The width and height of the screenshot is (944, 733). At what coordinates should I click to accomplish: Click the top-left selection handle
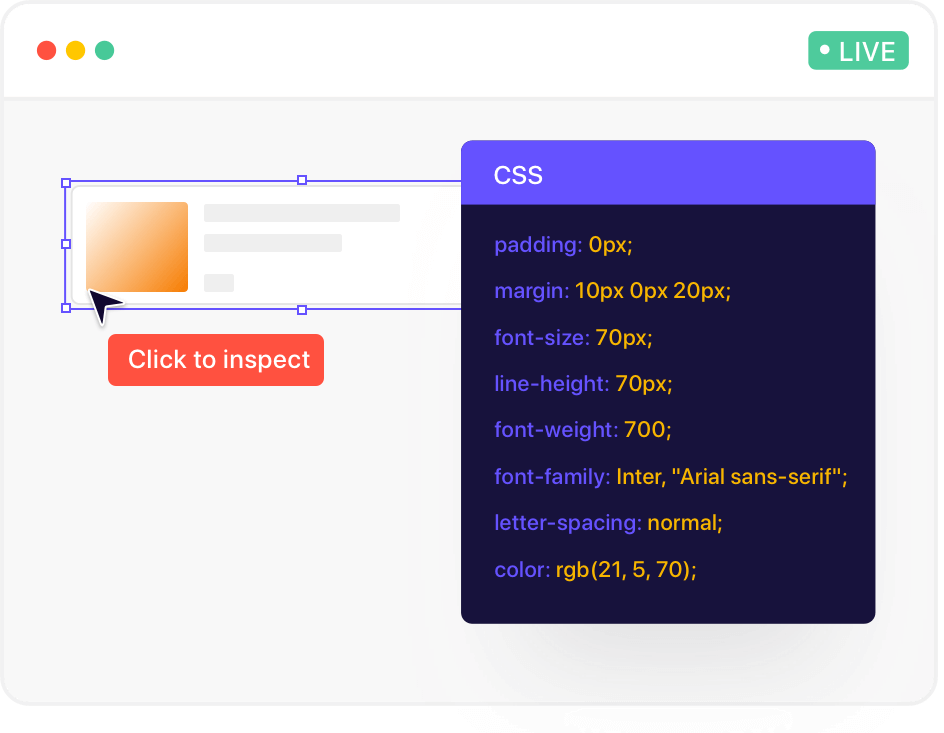(x=66, y=182)
